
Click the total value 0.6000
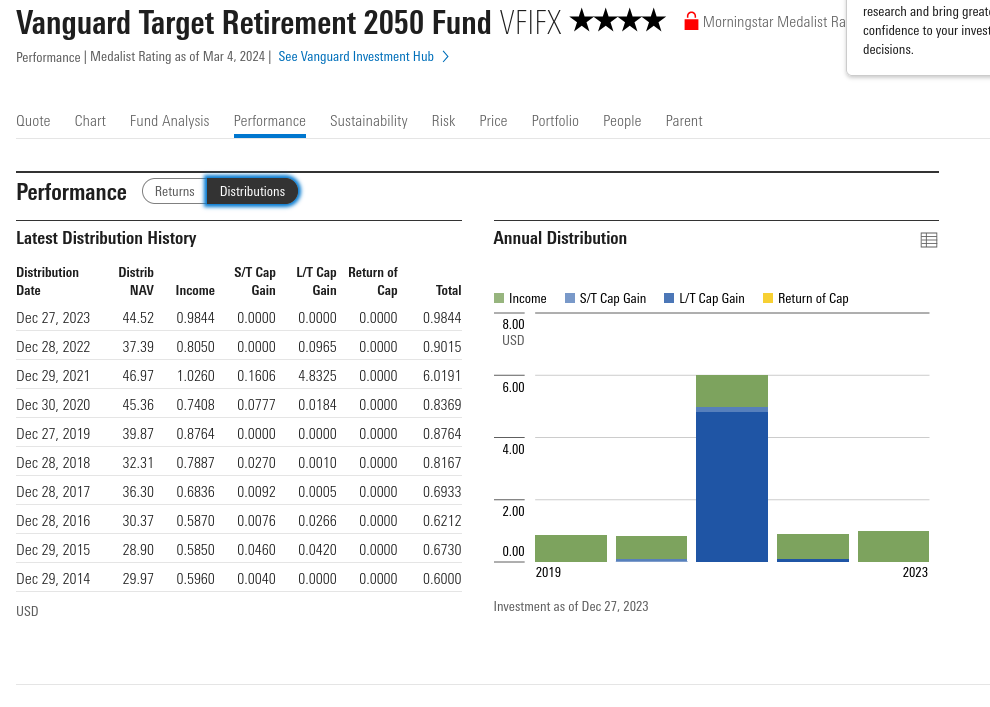coord(442,579)
